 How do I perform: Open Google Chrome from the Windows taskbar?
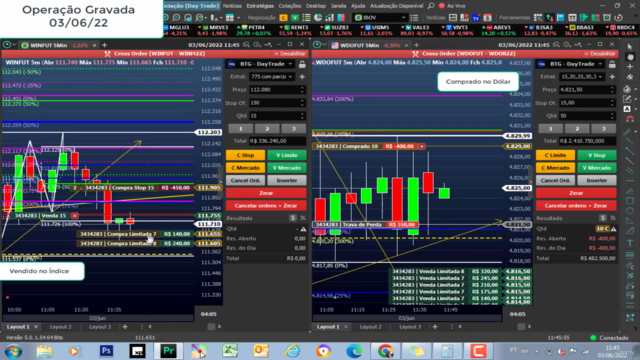[x=385, y=351]
